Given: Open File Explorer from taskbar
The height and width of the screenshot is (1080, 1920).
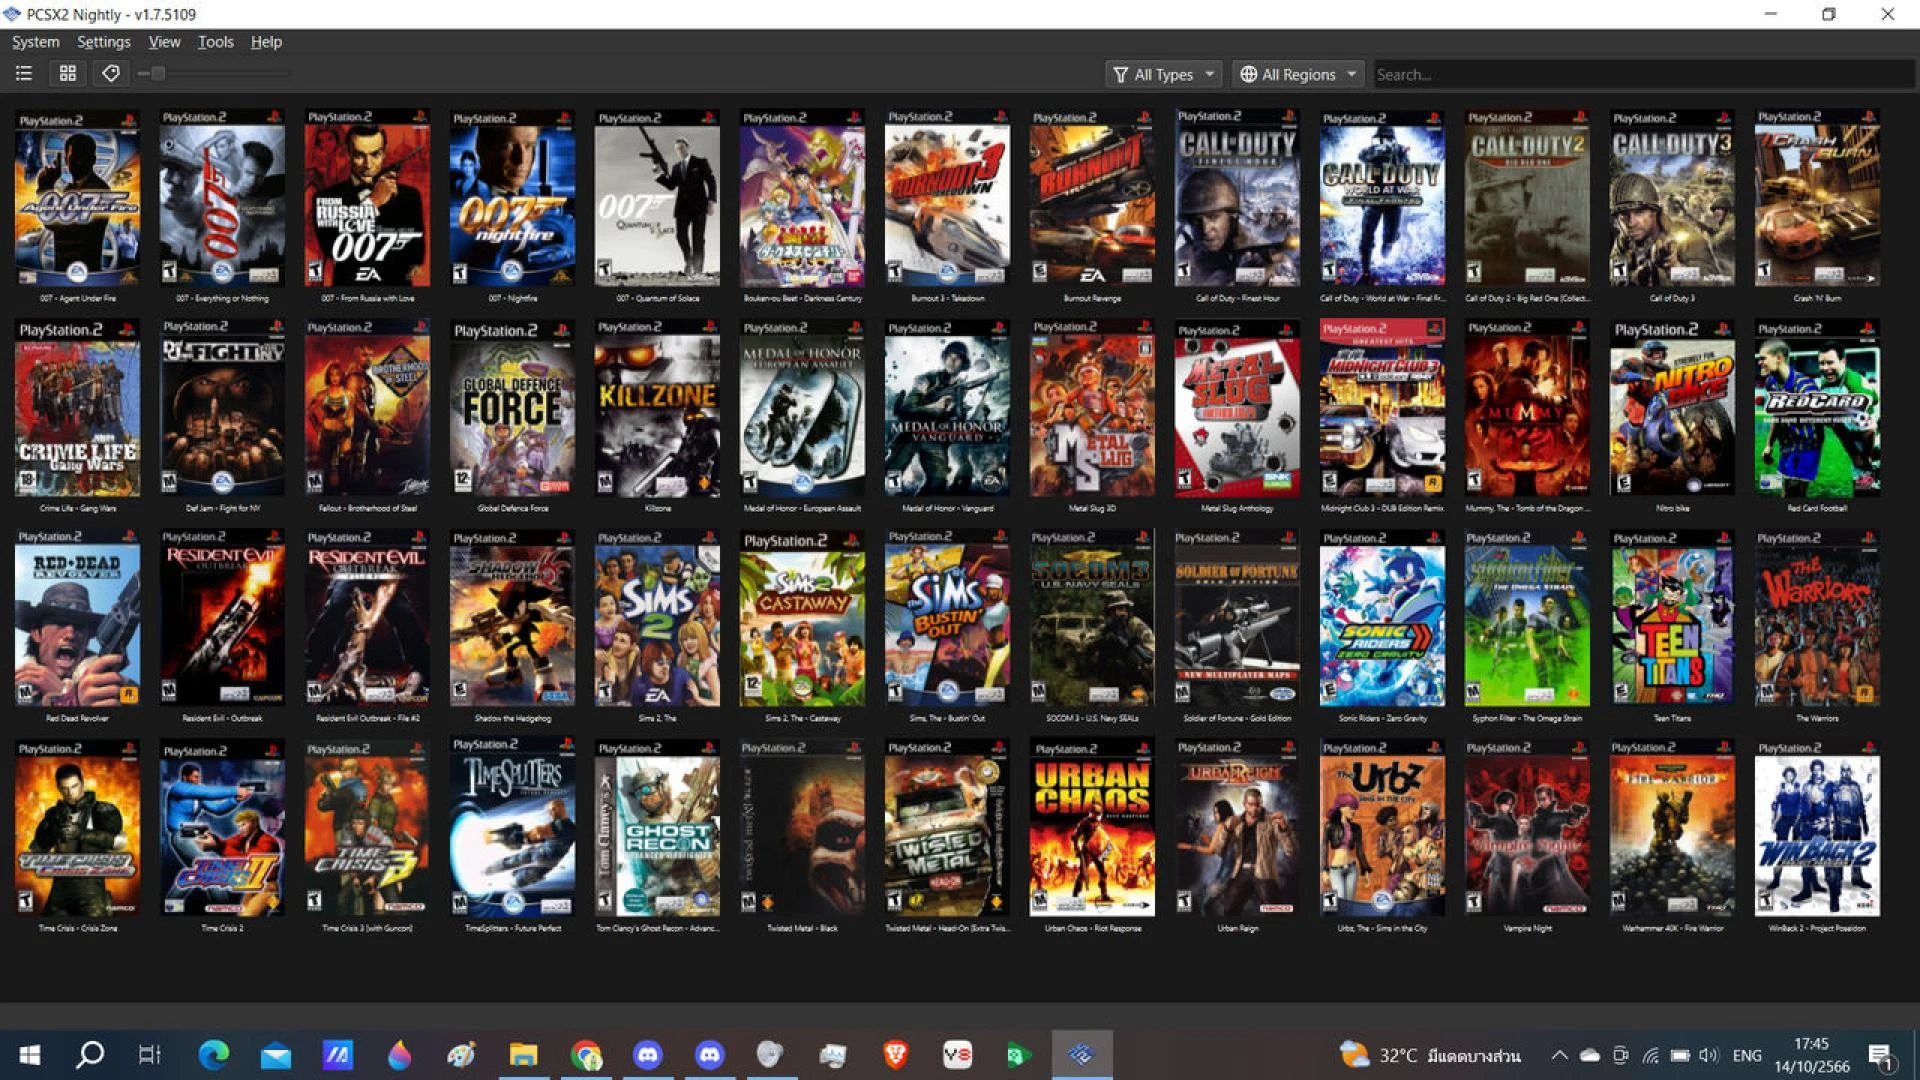Looking at the screenshot, I should 523,1054.
